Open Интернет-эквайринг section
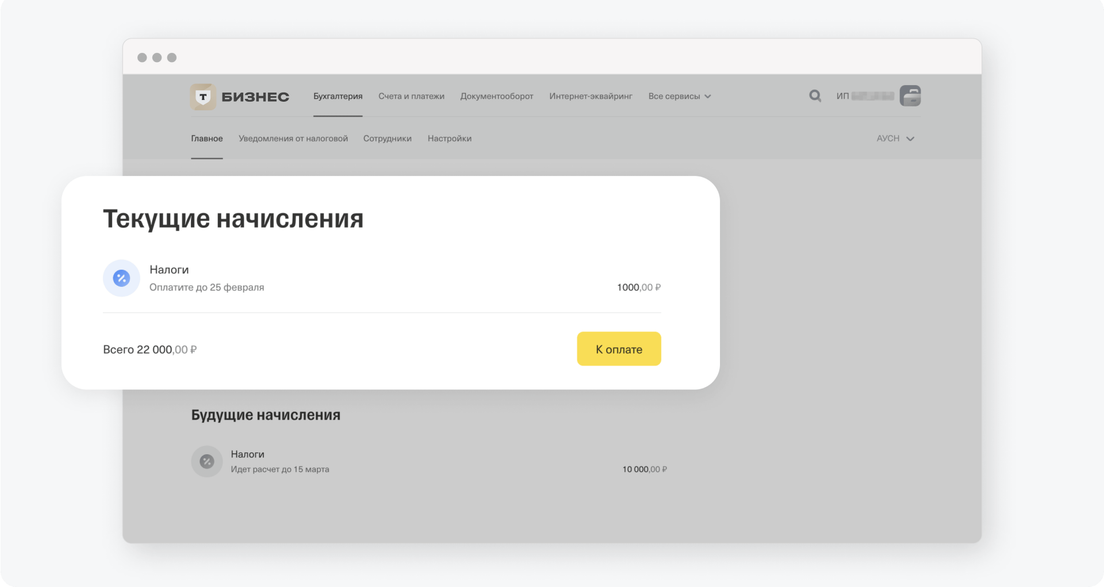 (591, 96)
